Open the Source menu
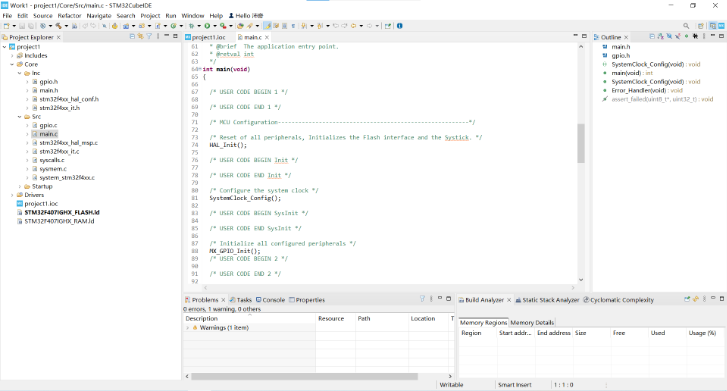727x391 pixels. (x=43, y=15)
